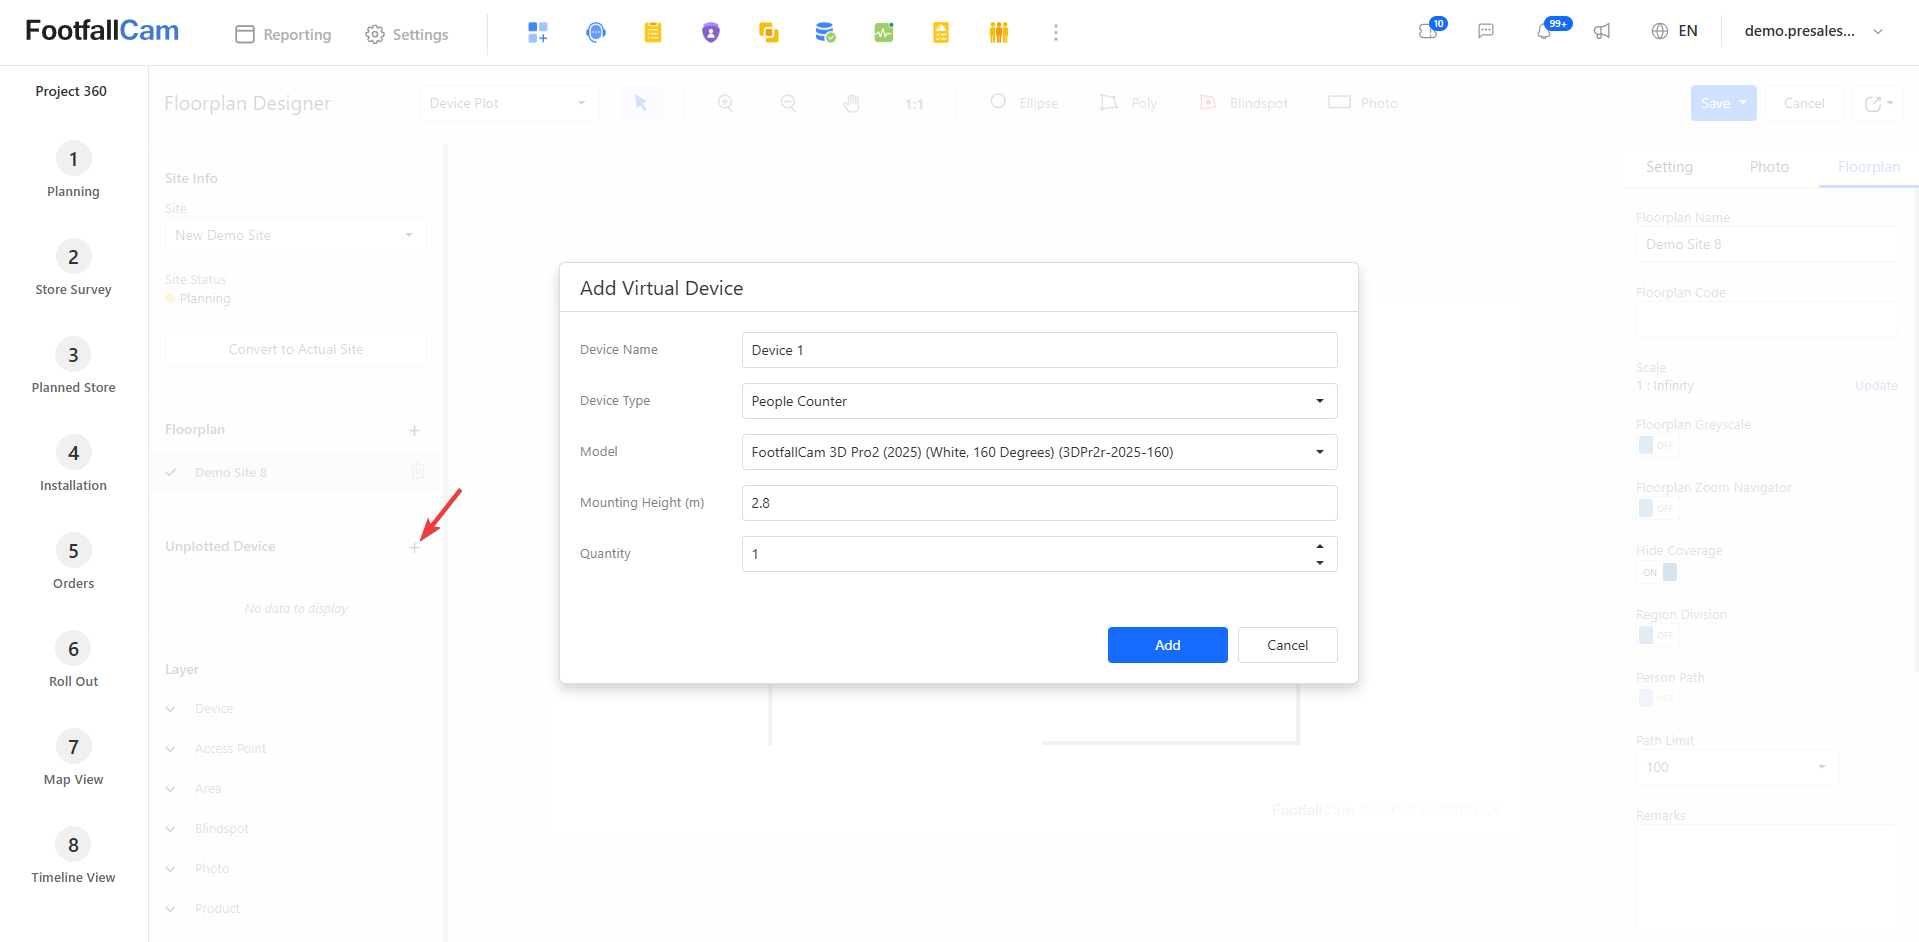This screenshot has width=1919, height=942.
Task: Go to step 8 Timeline View
Action: point(73,856)
